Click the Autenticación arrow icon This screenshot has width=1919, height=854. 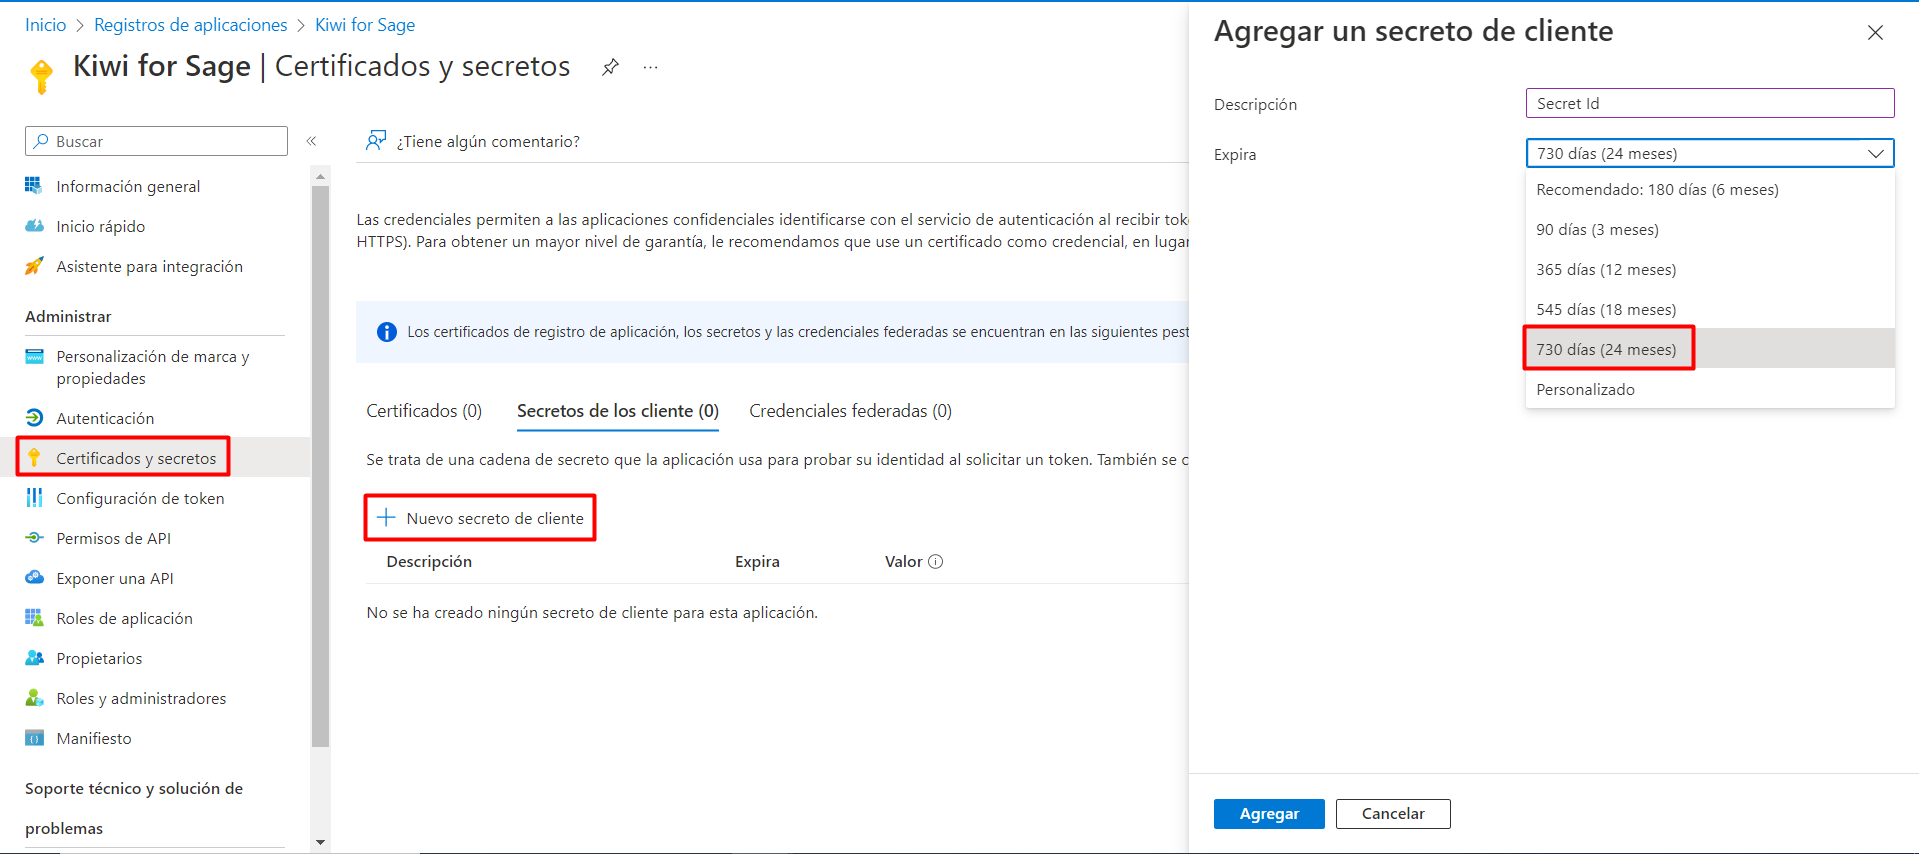(x=34, y=418)
